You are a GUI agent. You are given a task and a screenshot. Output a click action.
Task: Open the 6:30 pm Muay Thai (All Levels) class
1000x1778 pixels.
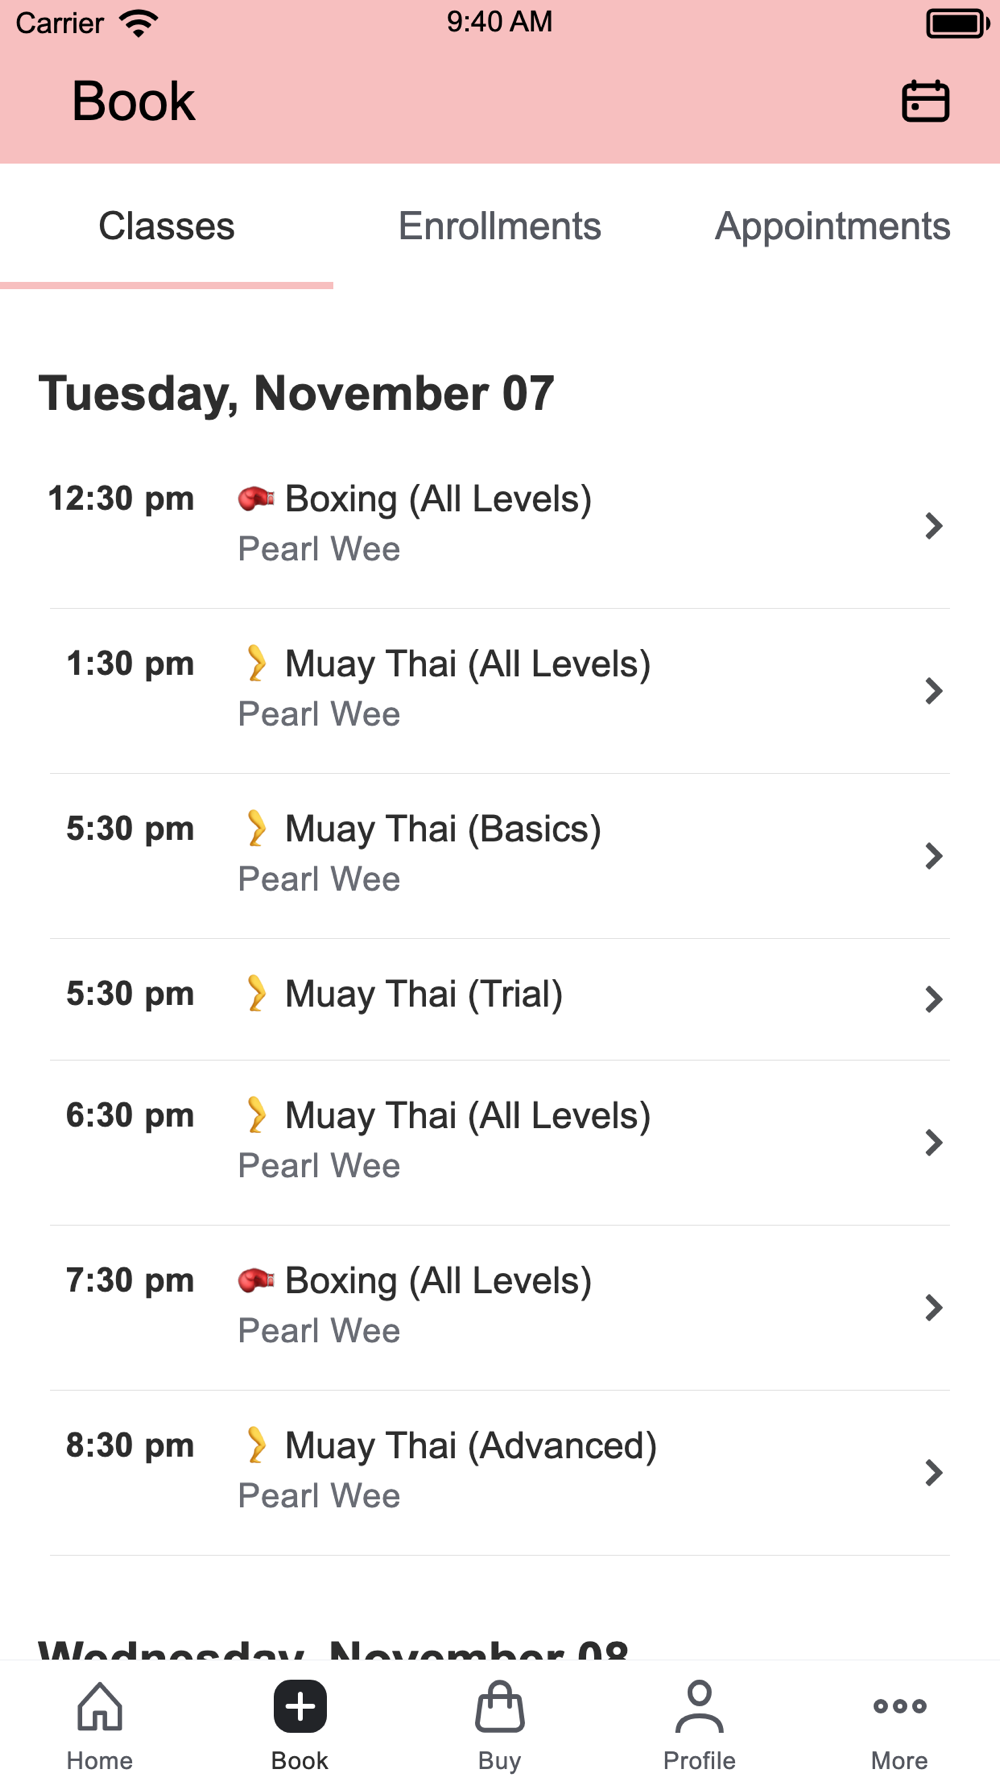[x=467, y=1116]
